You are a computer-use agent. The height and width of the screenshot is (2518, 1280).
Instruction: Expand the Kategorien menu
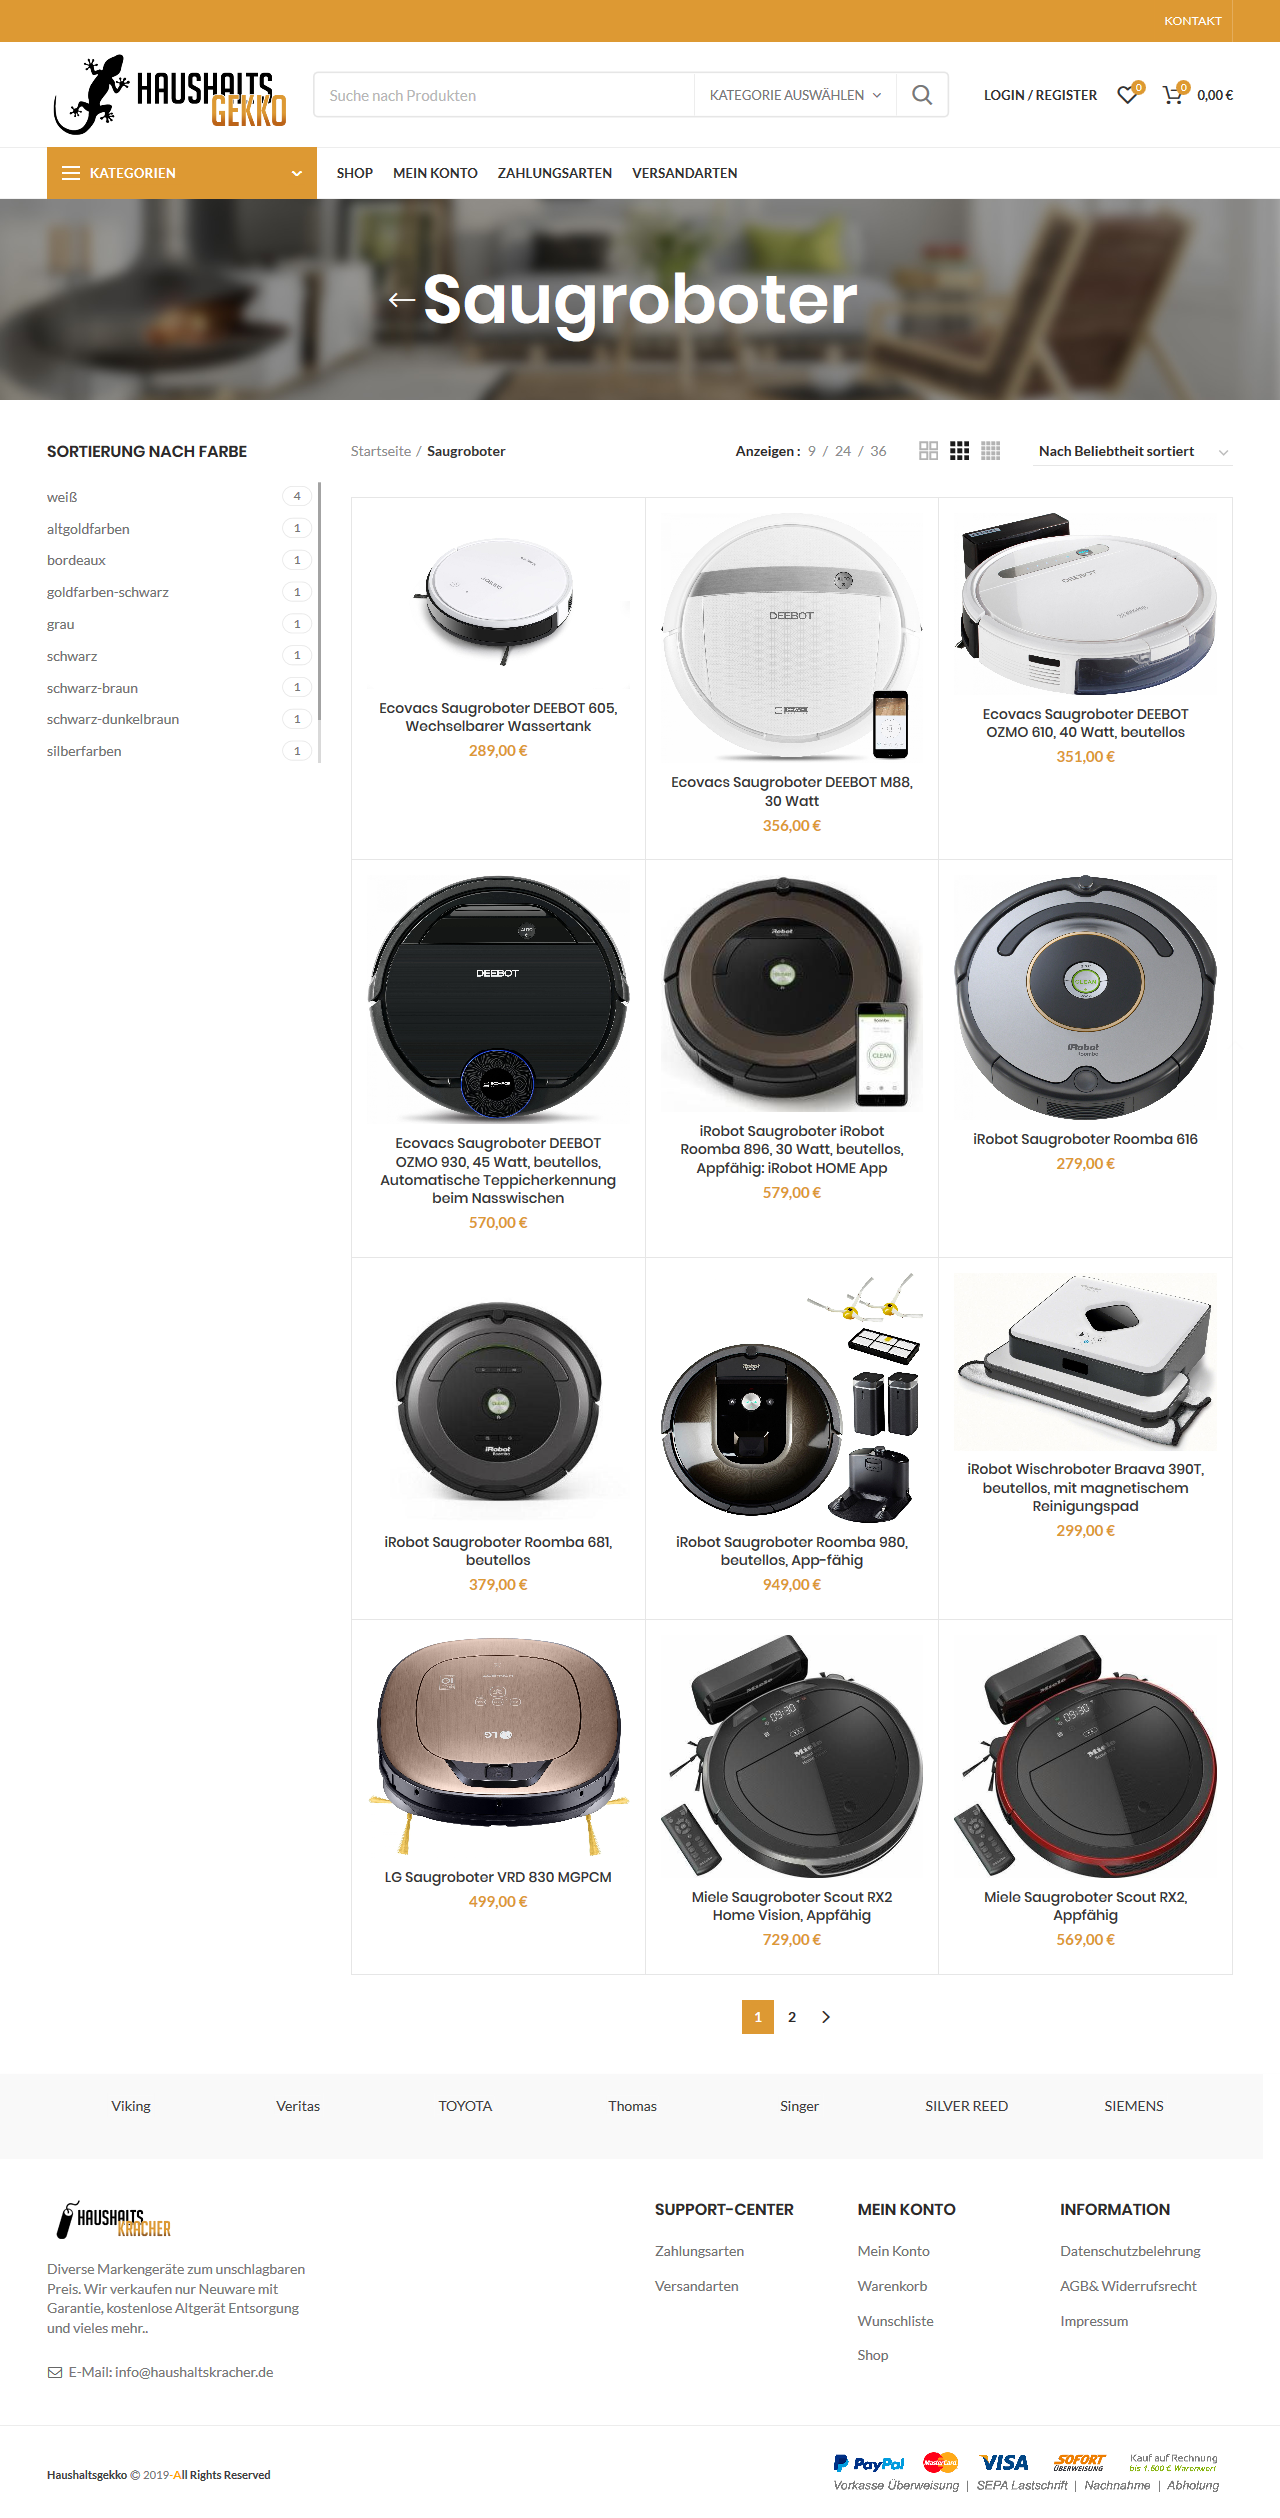point(182,173)
